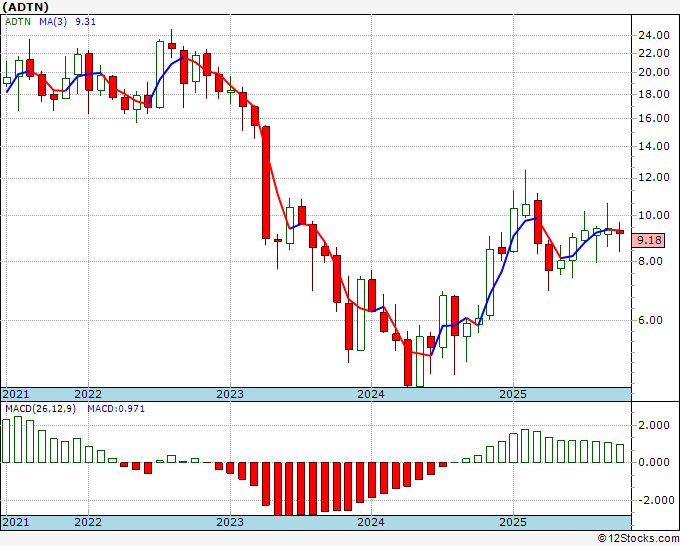This screenshot has width=680, height=546.
Task: Click the 24.00 price axis label
Action: pos(654,35)
